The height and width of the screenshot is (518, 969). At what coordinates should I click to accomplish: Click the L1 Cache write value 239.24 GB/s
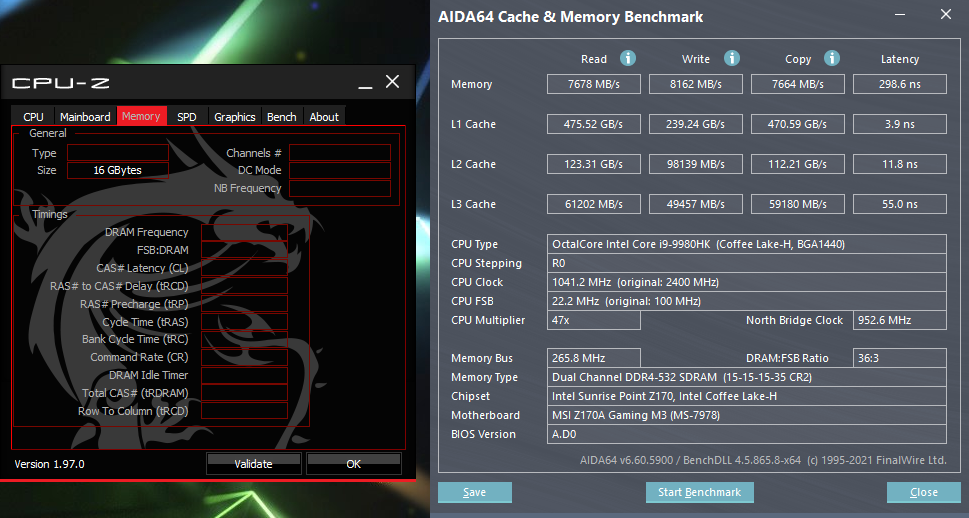[696, 124]
